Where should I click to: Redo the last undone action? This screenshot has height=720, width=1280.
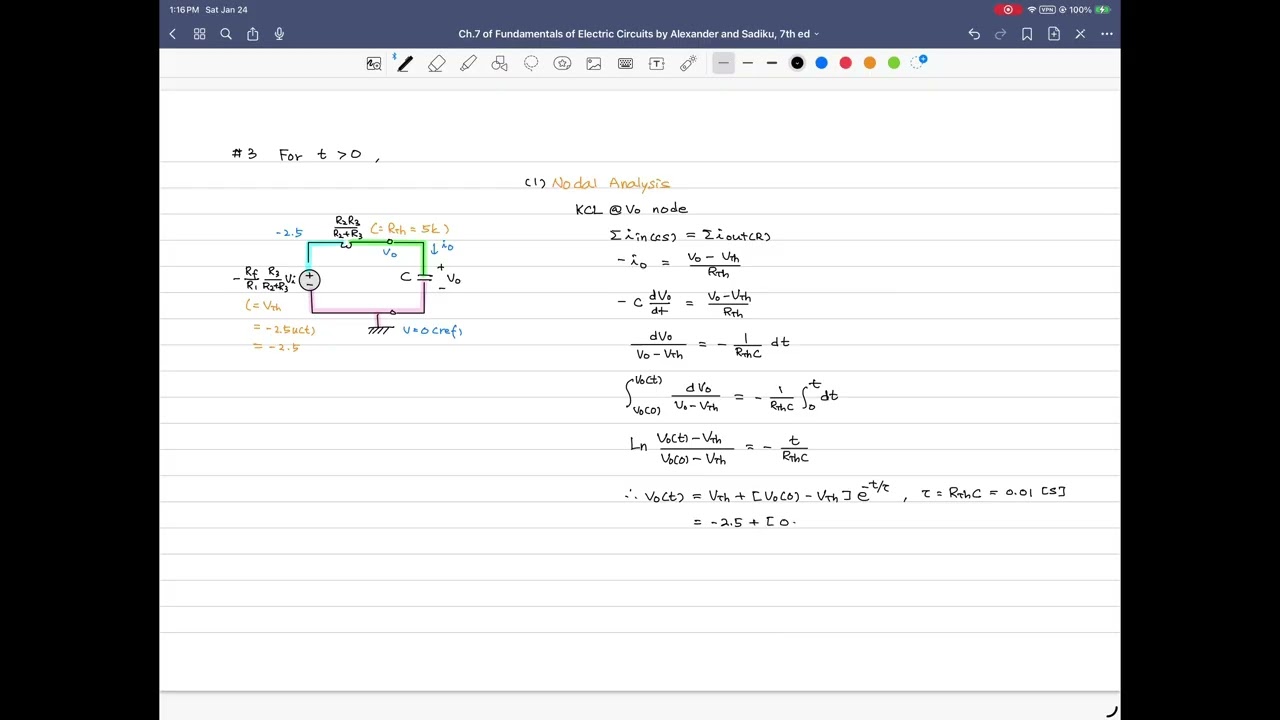[x=1000, y=34]
